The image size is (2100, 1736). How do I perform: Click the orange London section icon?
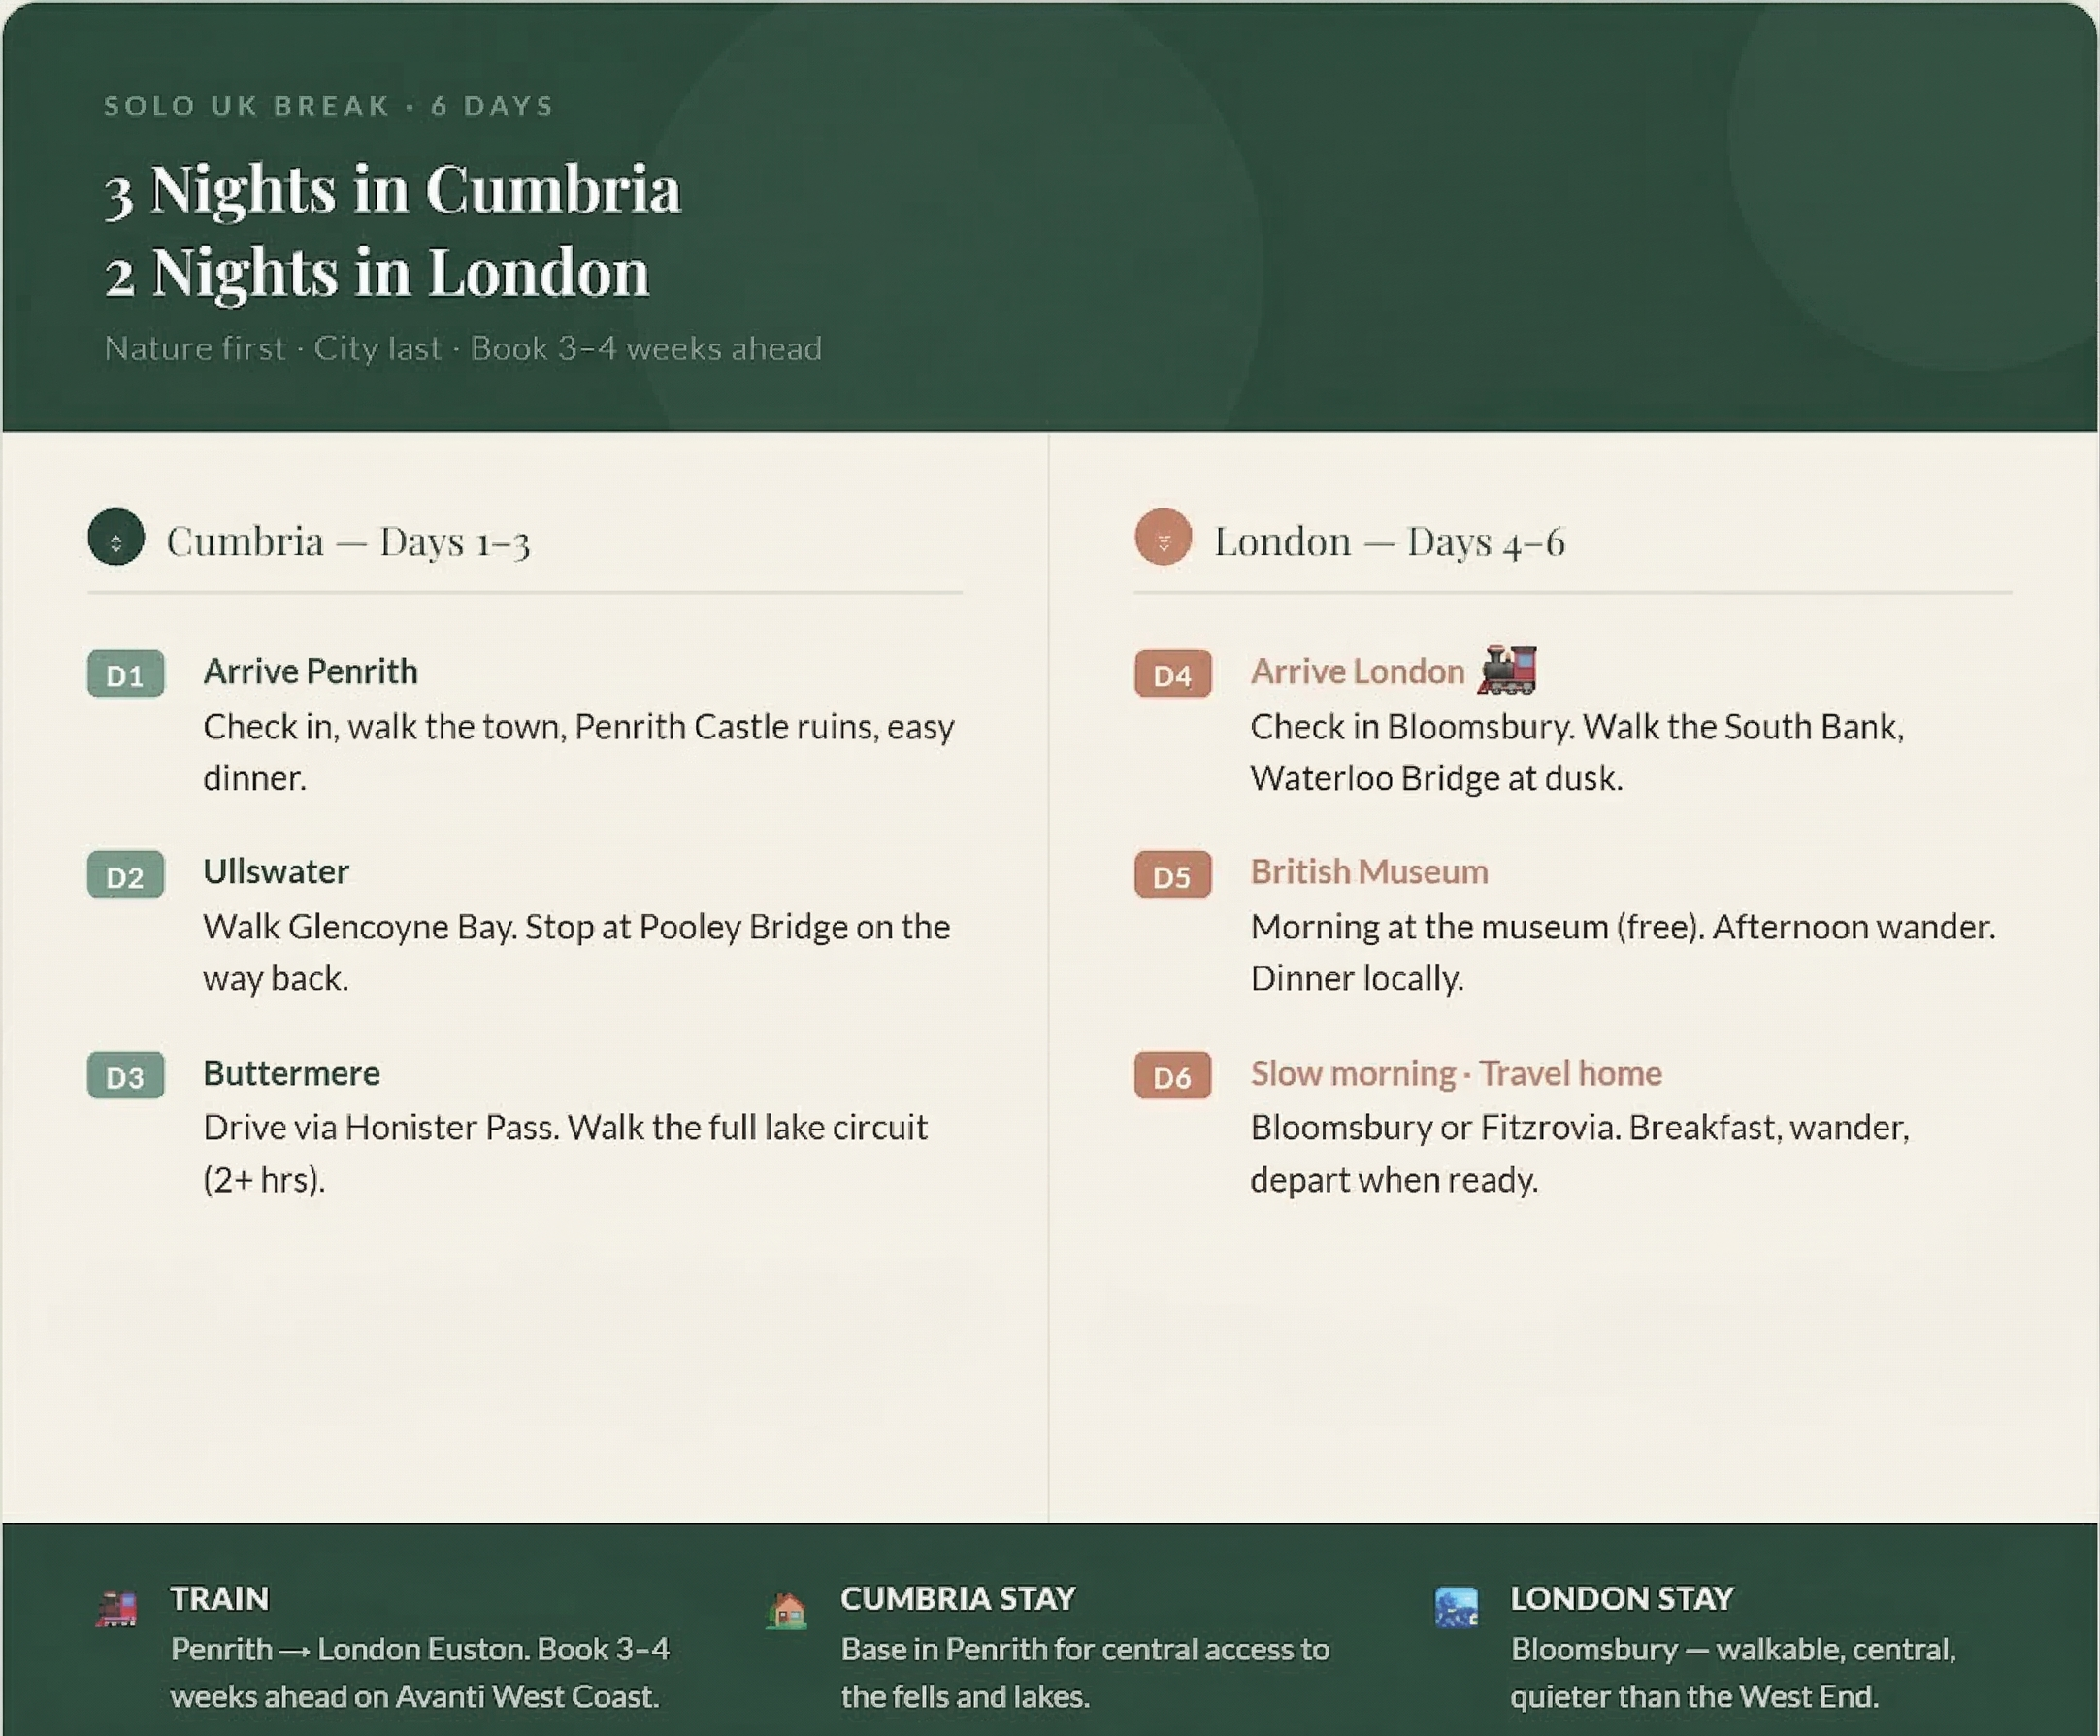tap(1163, 537)
